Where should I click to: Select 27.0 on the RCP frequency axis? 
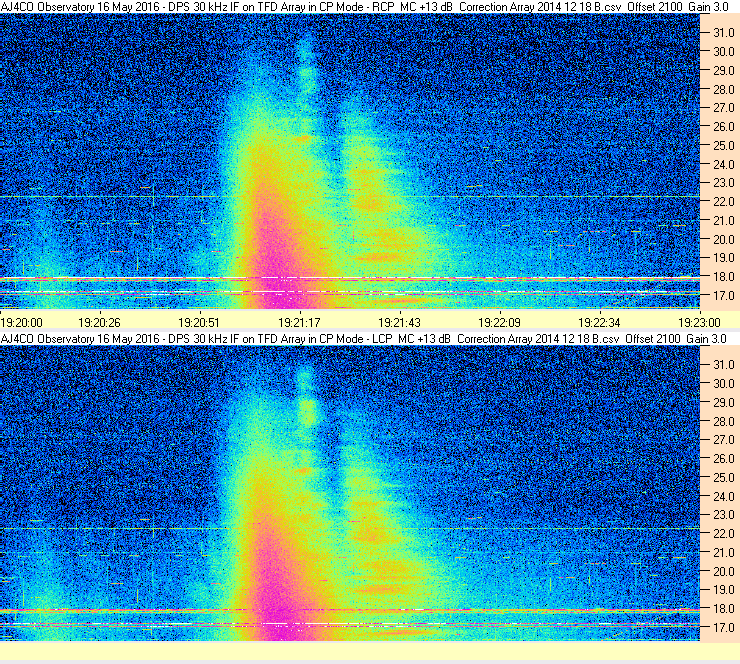tap(723, 108)
